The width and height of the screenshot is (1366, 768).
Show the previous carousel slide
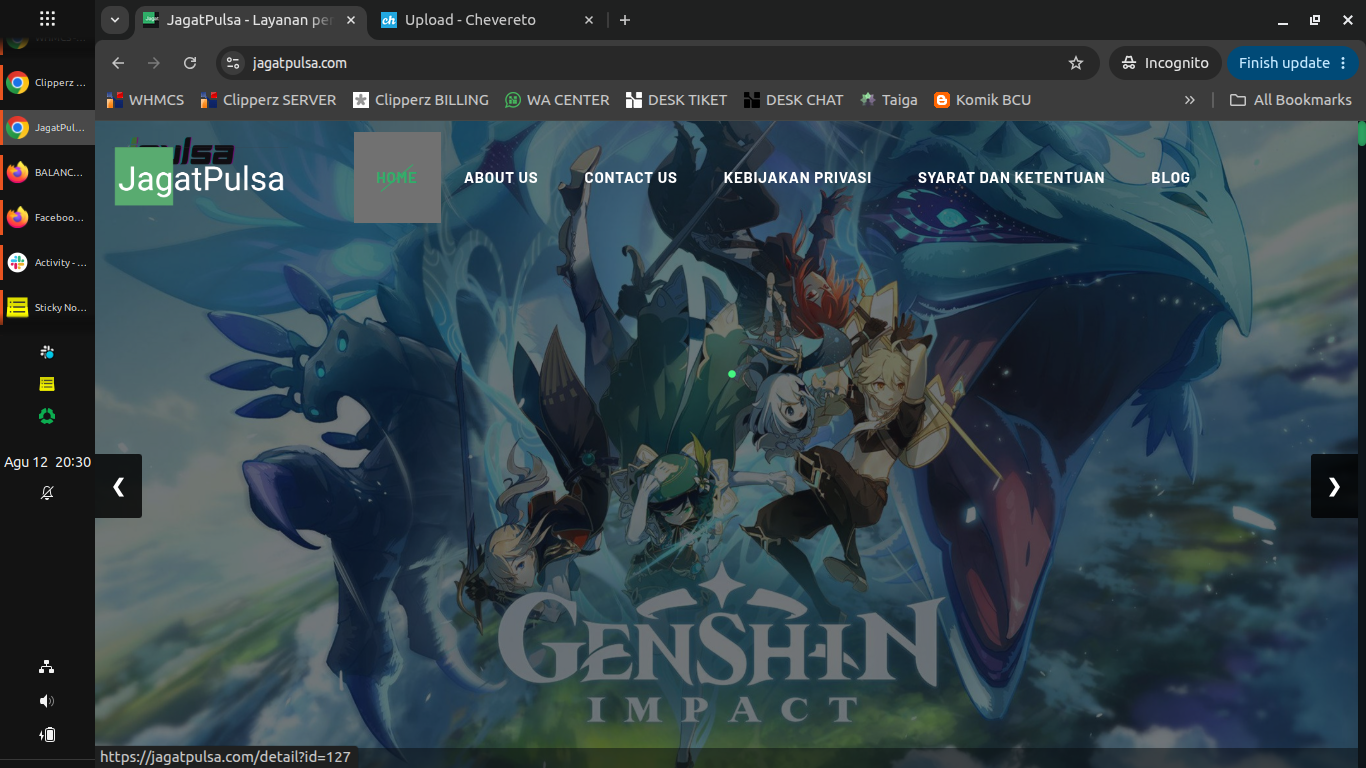point(118,486)
